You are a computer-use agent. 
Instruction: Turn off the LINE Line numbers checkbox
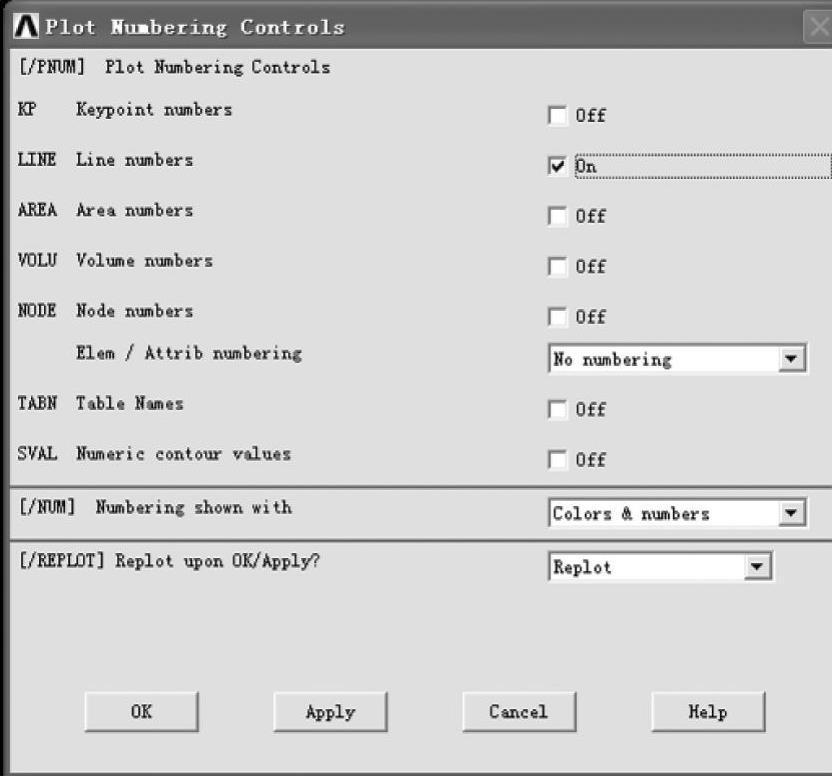557,167
